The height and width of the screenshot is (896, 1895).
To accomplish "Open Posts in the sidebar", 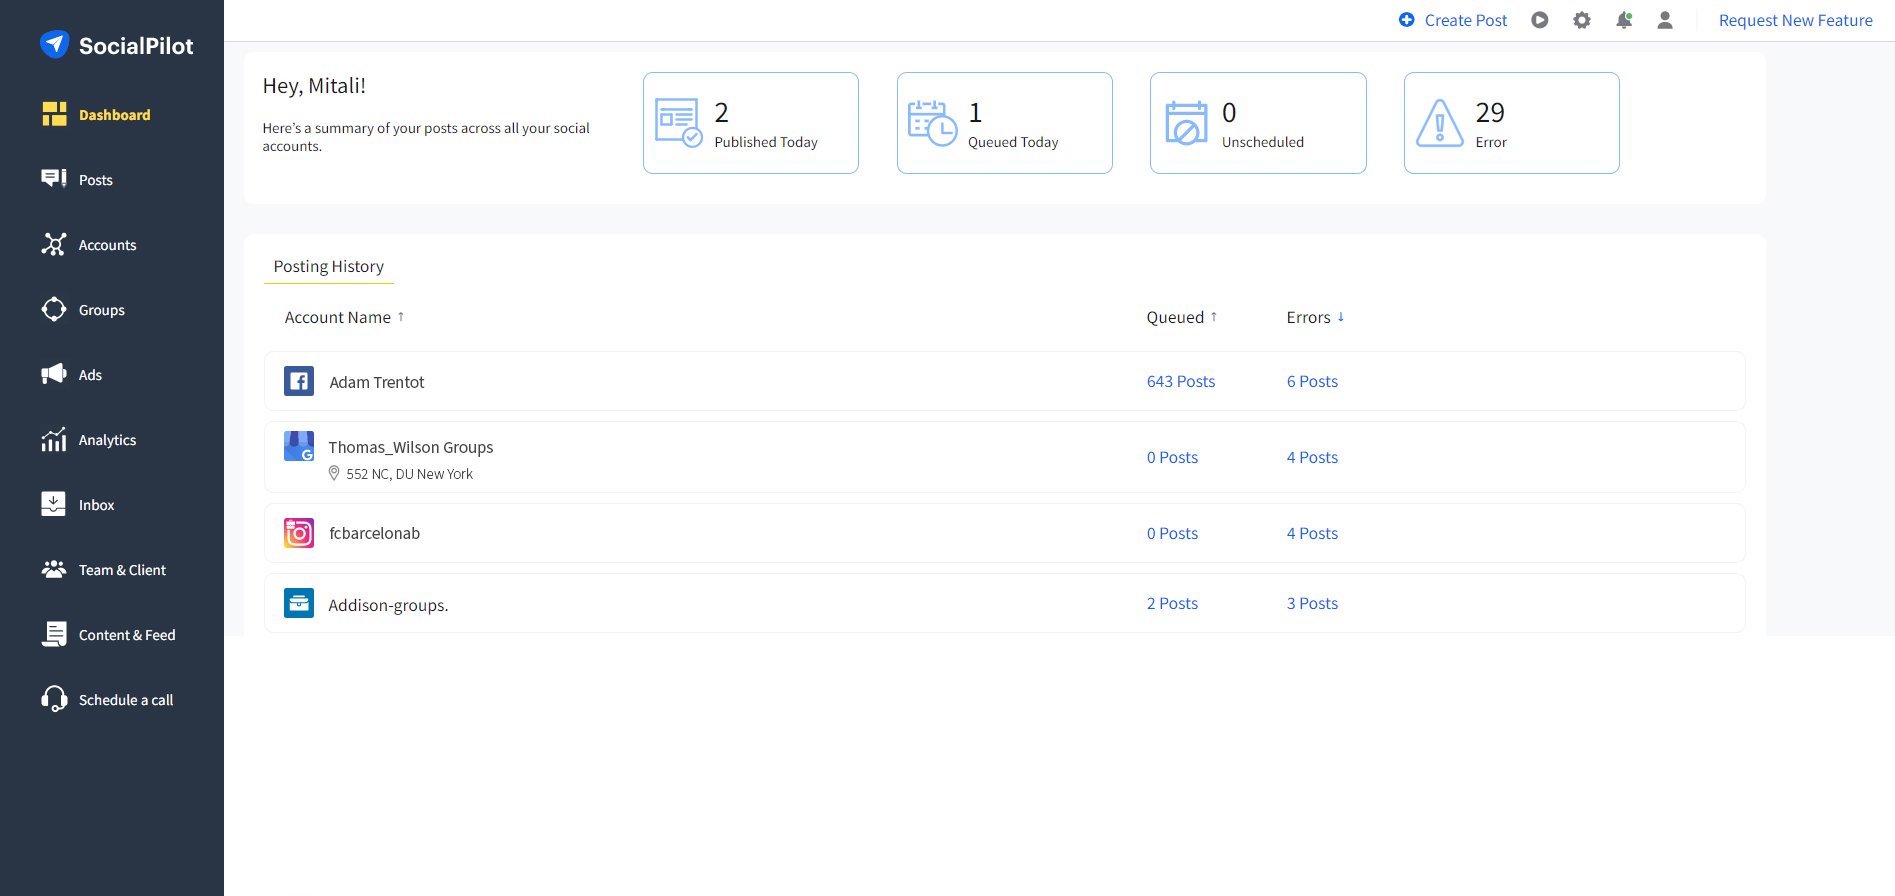I will [95, 180].
